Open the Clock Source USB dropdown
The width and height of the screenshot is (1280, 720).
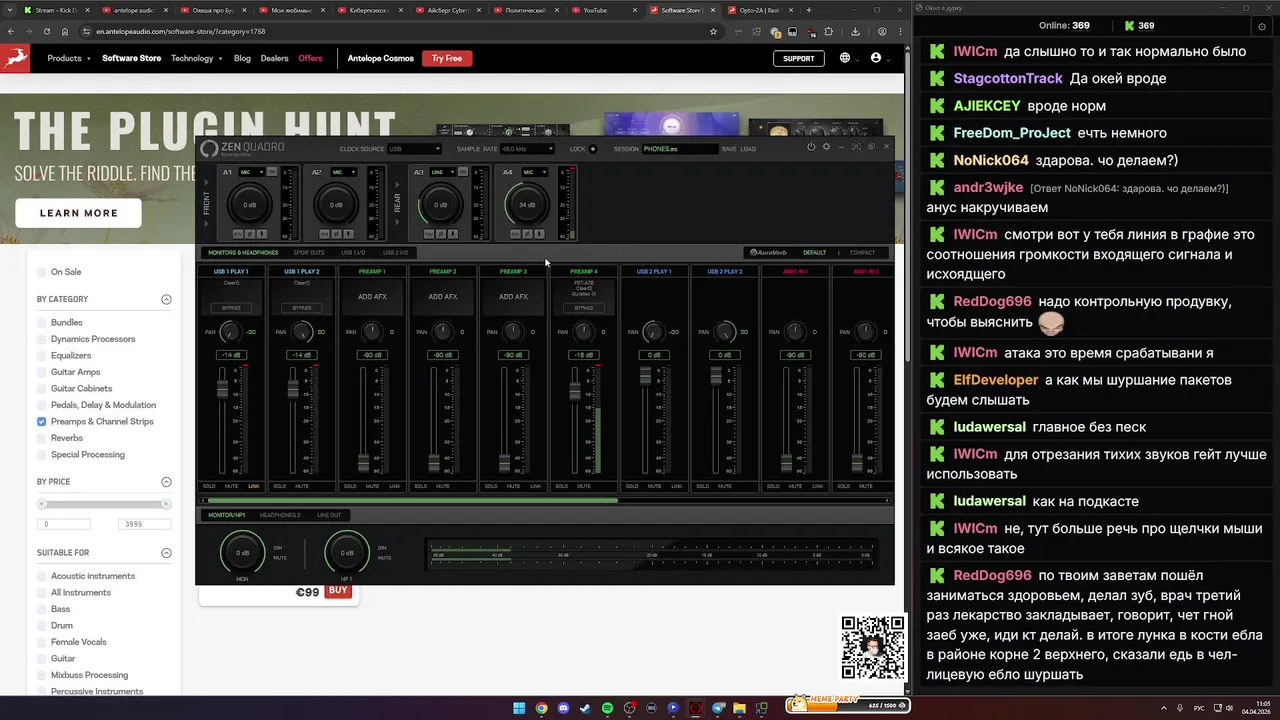click(414, 149)
